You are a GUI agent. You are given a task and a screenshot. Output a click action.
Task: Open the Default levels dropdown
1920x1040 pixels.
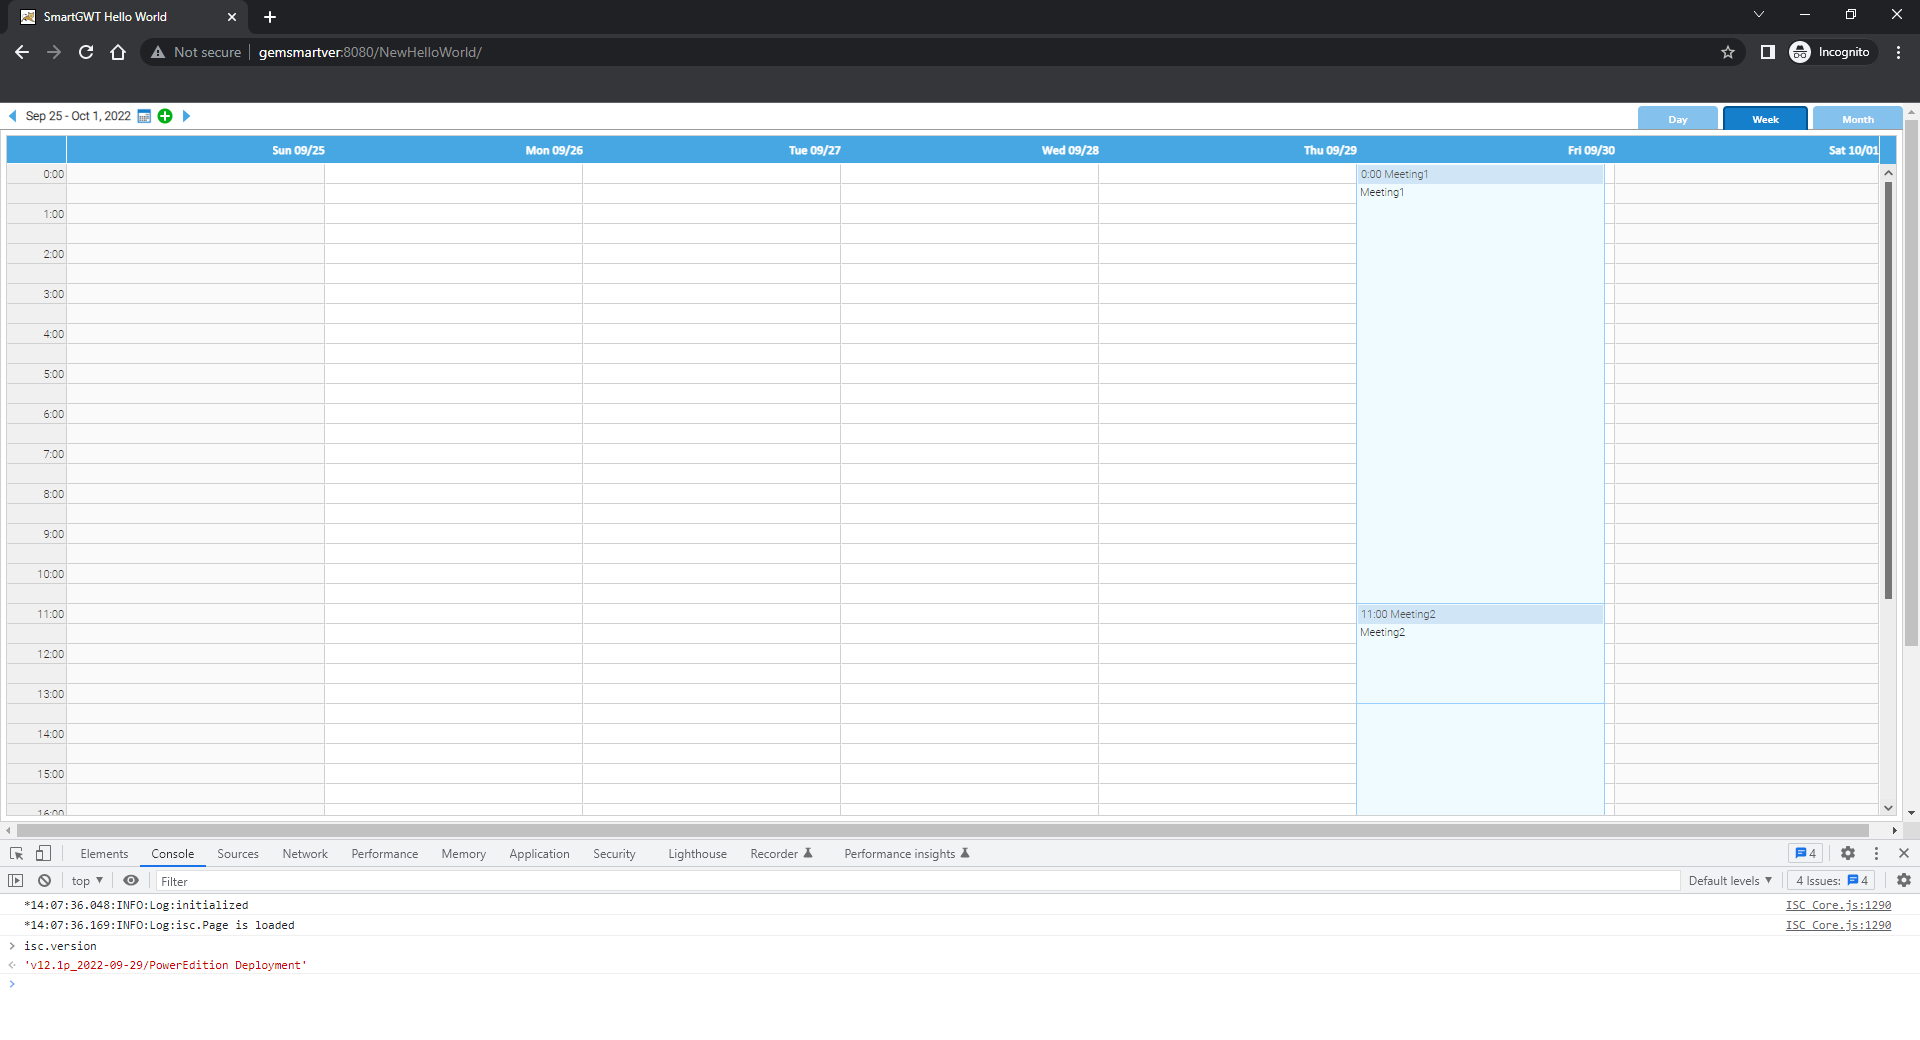click(1730, 881)
